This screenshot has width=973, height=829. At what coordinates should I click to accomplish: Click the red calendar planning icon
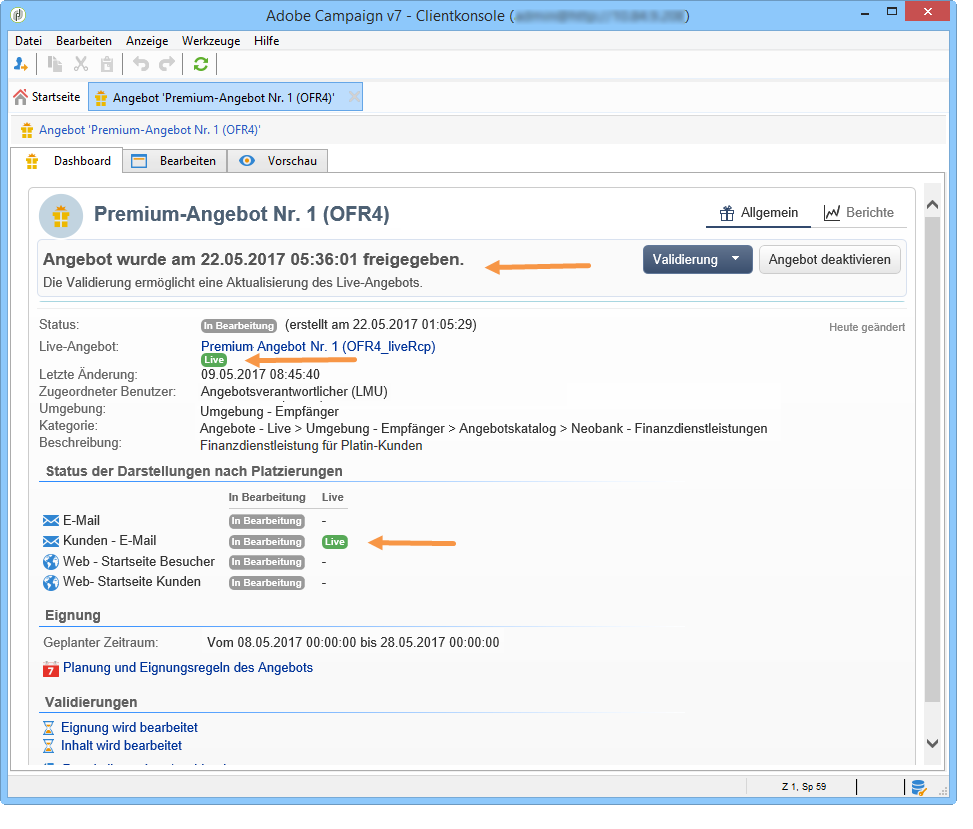(x=51, y=669)
